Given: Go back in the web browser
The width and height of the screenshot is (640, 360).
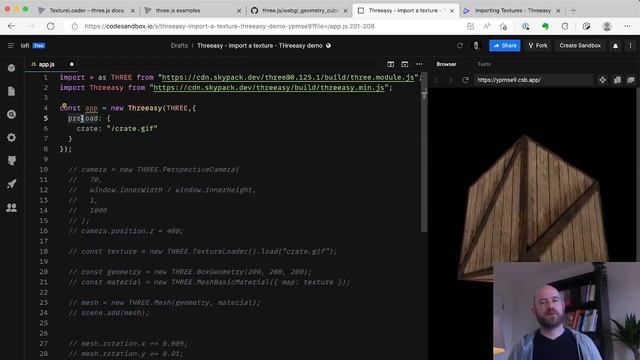Looking at the screenshot, I should (x=11, y=26).
